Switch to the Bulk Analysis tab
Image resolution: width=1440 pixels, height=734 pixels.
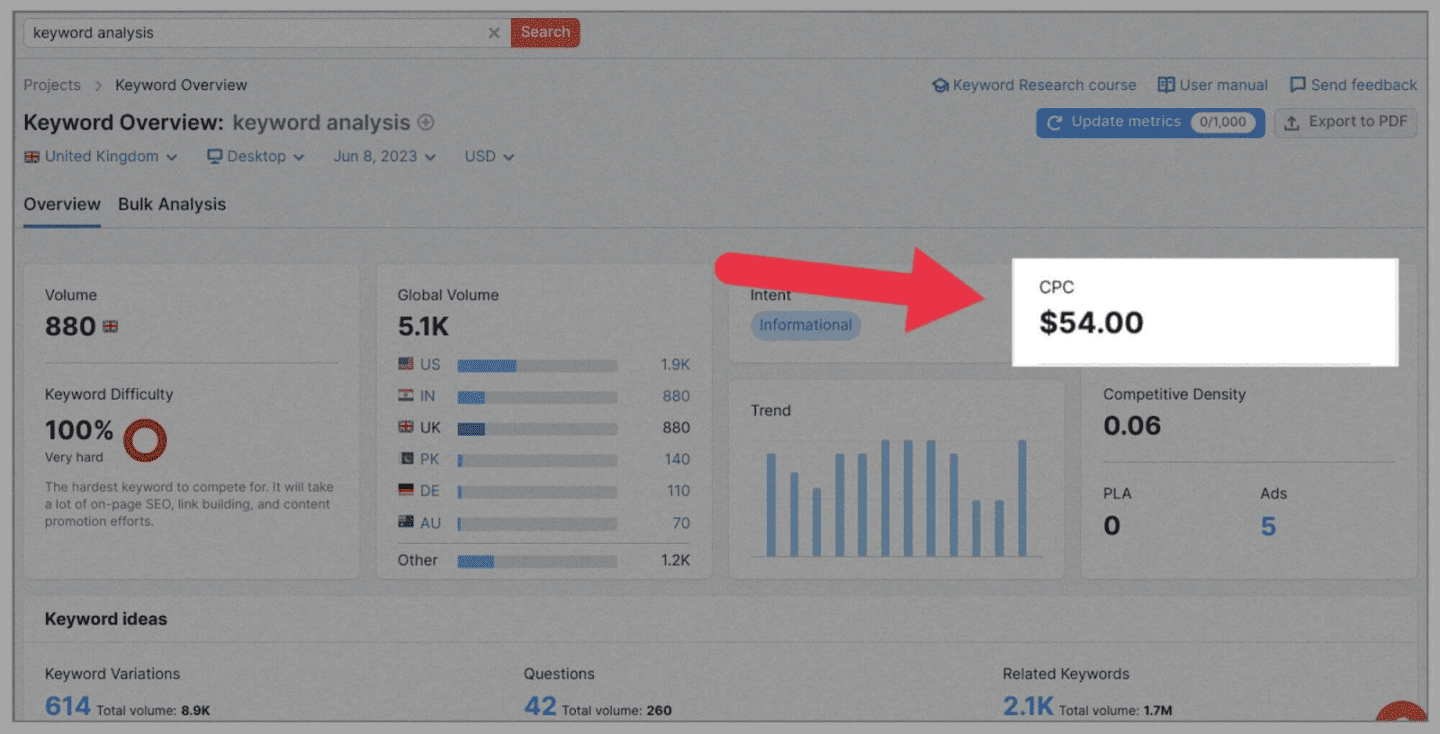(172, 204)
